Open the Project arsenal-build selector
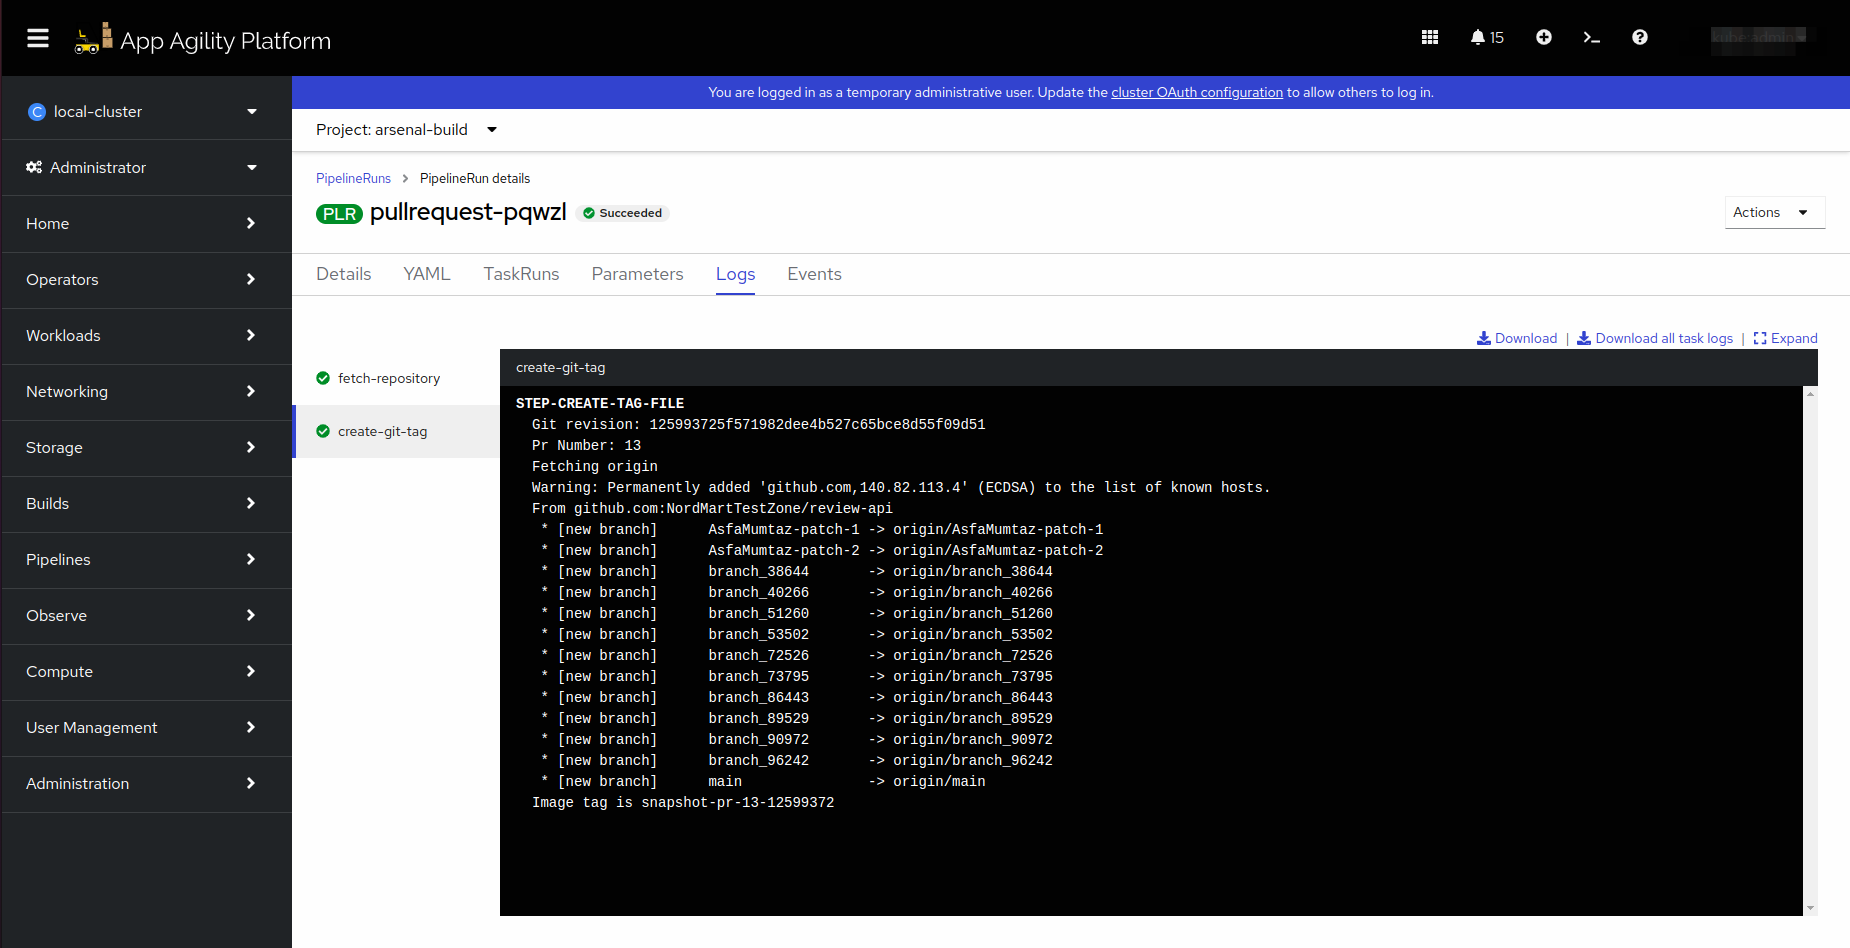Viewport: 1850px width, 948px height. click(x=406, y=129)
